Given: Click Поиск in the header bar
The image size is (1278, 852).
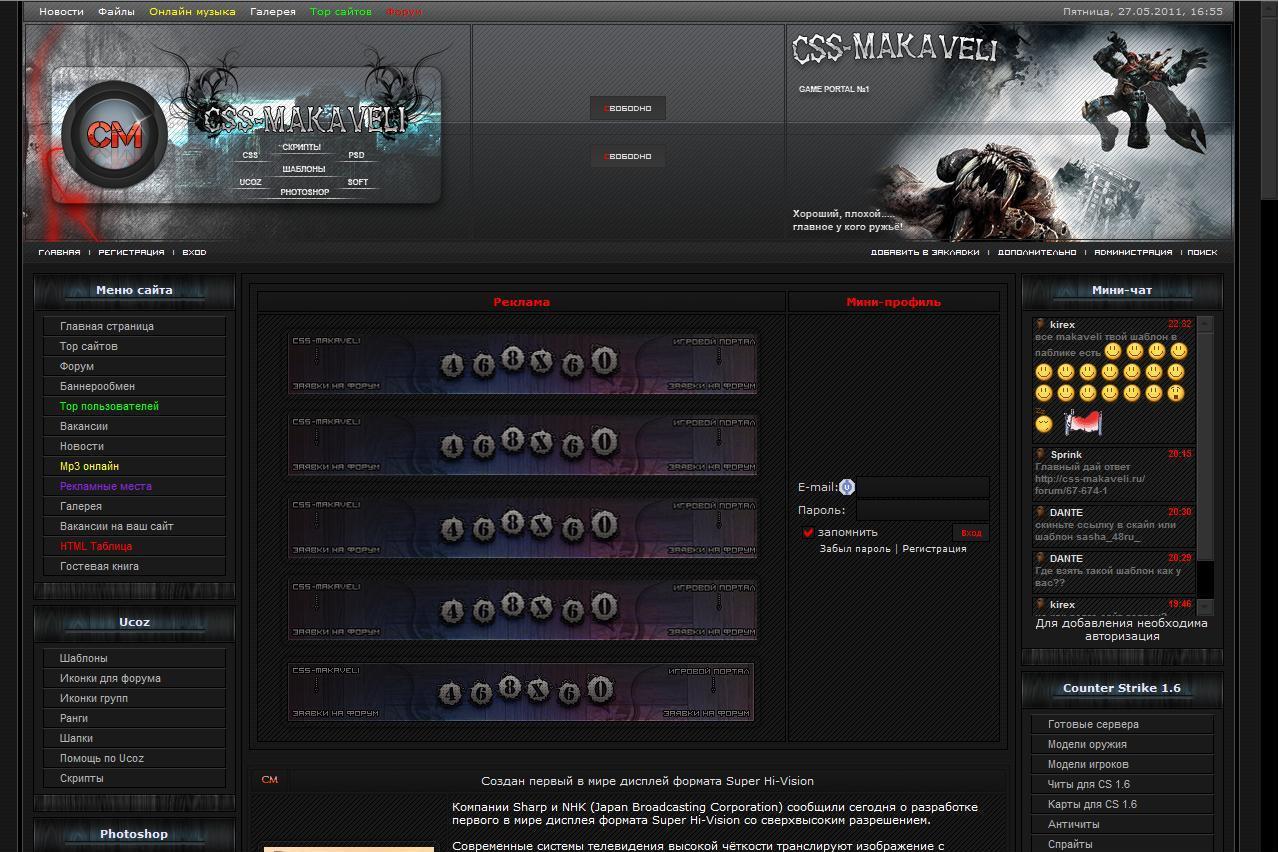Looking at the screenshot, I should click(x=1202, y=252).
